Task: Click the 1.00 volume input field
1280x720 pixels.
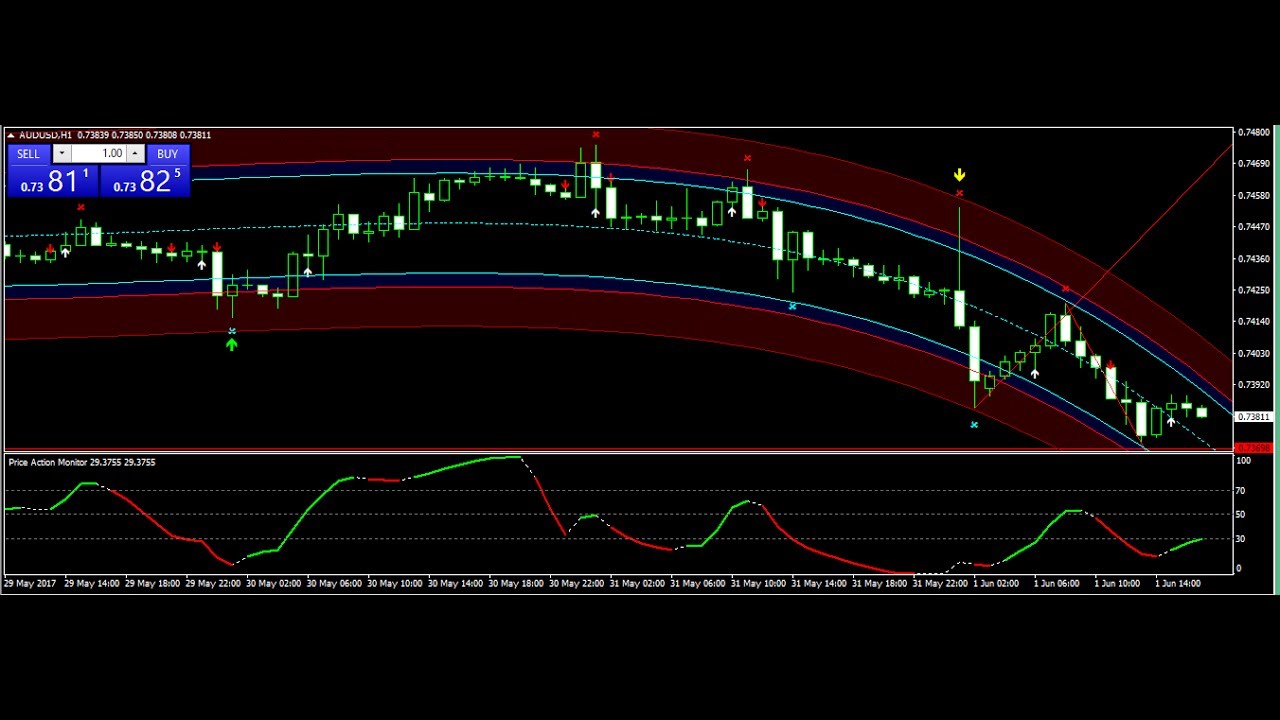Action: (x=98, y=154)
